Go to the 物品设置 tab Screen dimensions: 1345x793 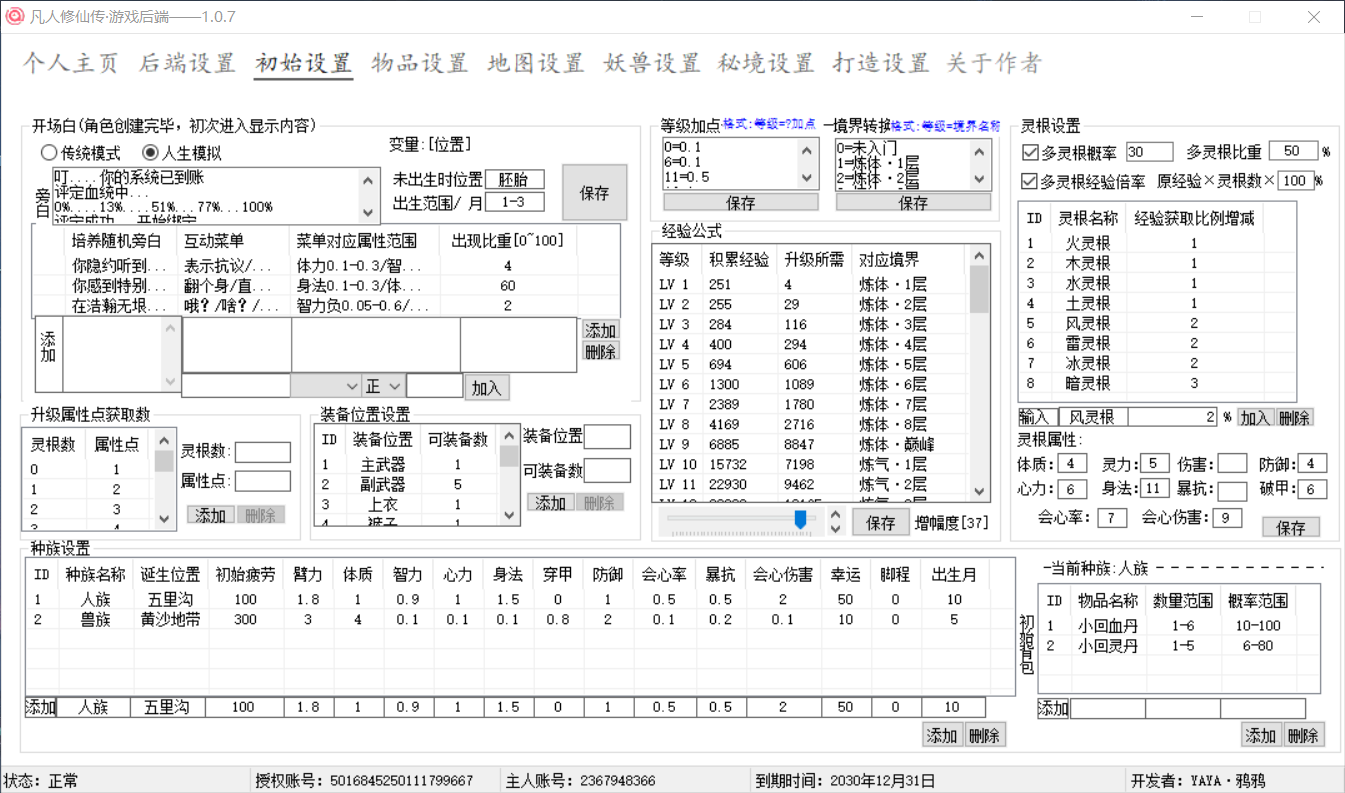pos(419,63)
